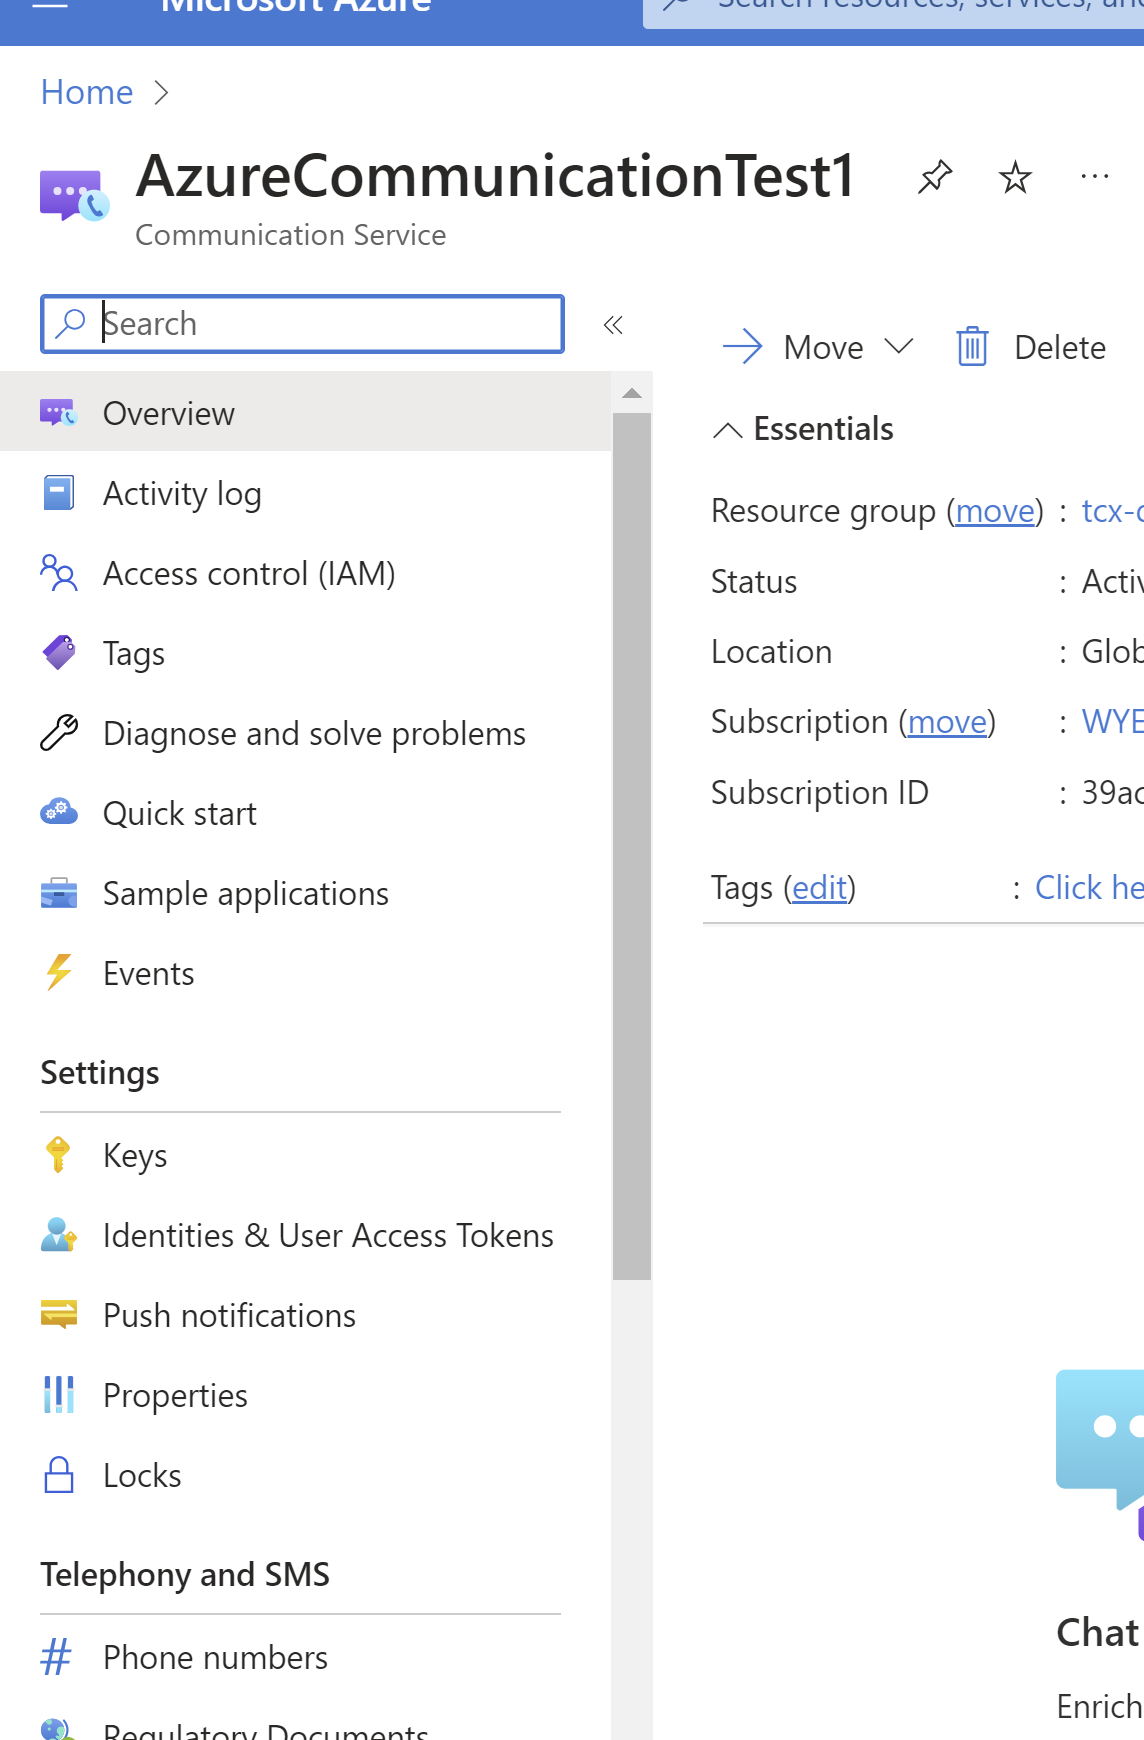The width and height of the screenshot is (1144, 1740).
Task: Click the Chat feature bubble illustration
Action: click(x=1100, y=1455)
